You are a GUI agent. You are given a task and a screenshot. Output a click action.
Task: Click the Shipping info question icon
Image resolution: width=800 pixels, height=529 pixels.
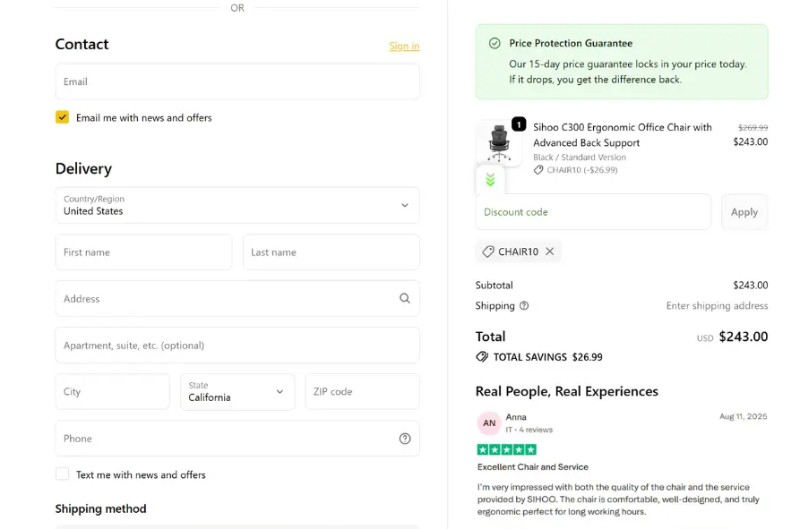tap(524, 306)
